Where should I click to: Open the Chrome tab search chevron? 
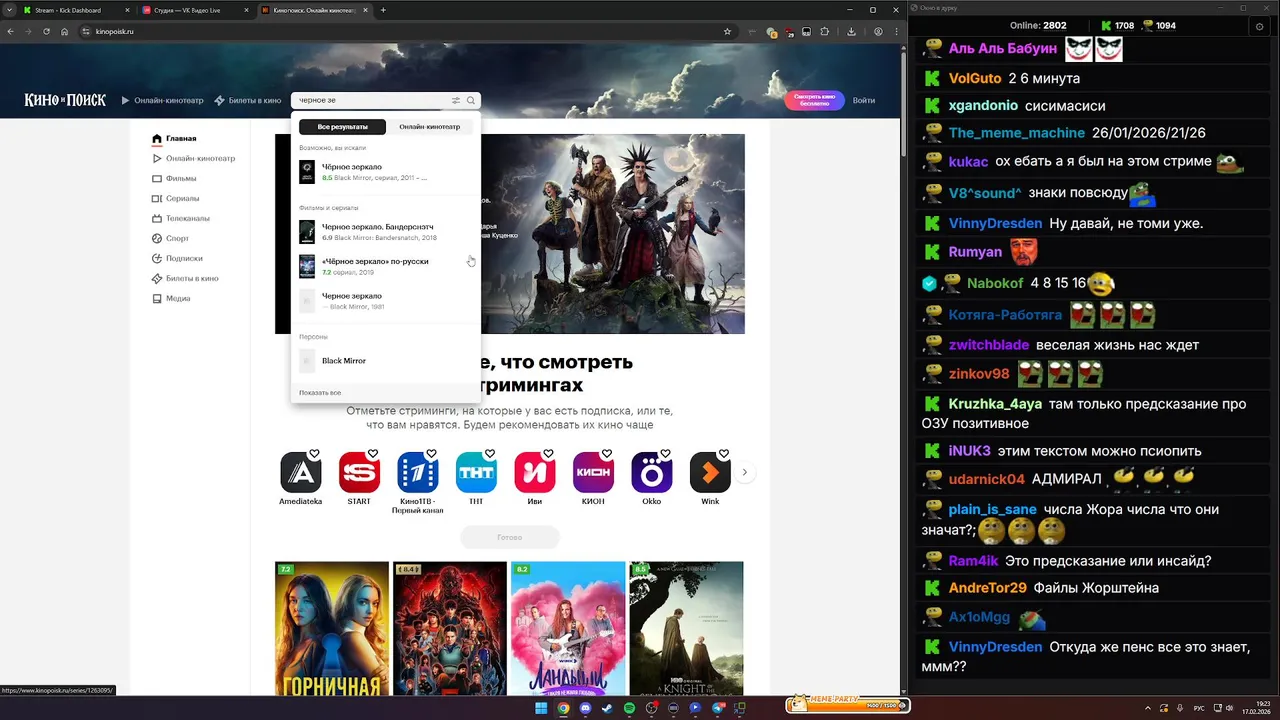pos(9,10)
